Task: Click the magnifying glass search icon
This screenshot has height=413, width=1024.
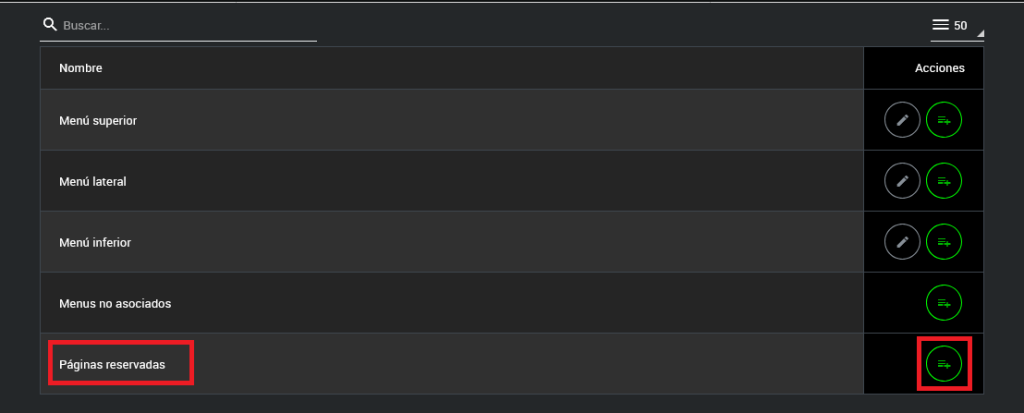Action: (x=50, y=24)
